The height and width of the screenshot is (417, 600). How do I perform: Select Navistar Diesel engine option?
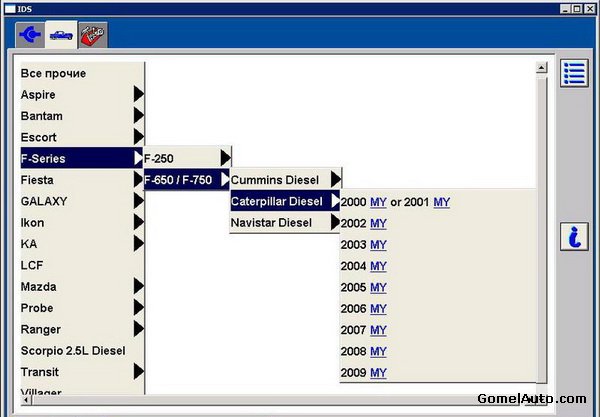(285, 222)
